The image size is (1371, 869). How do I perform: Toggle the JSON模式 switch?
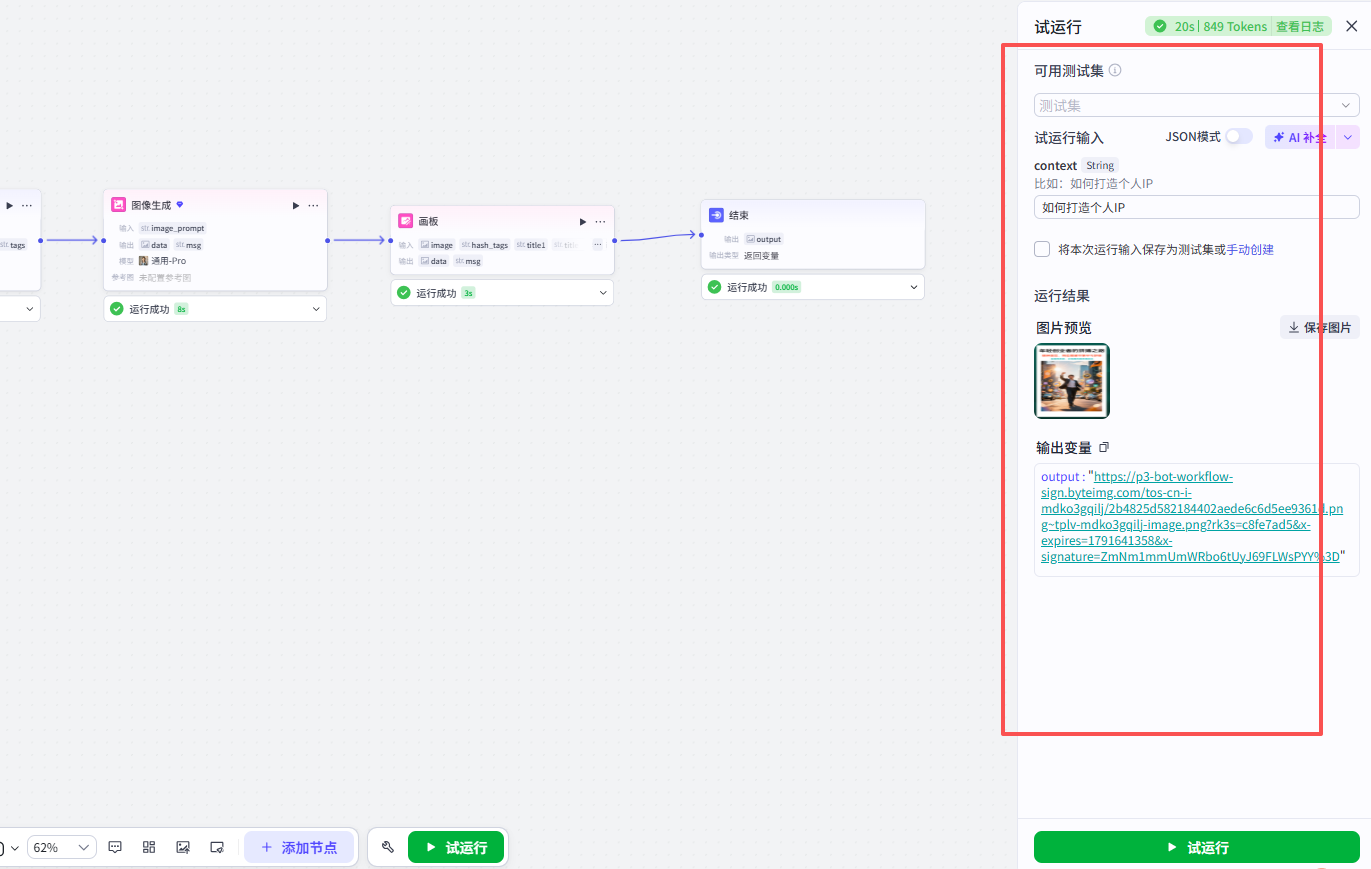coord(1239,136)
